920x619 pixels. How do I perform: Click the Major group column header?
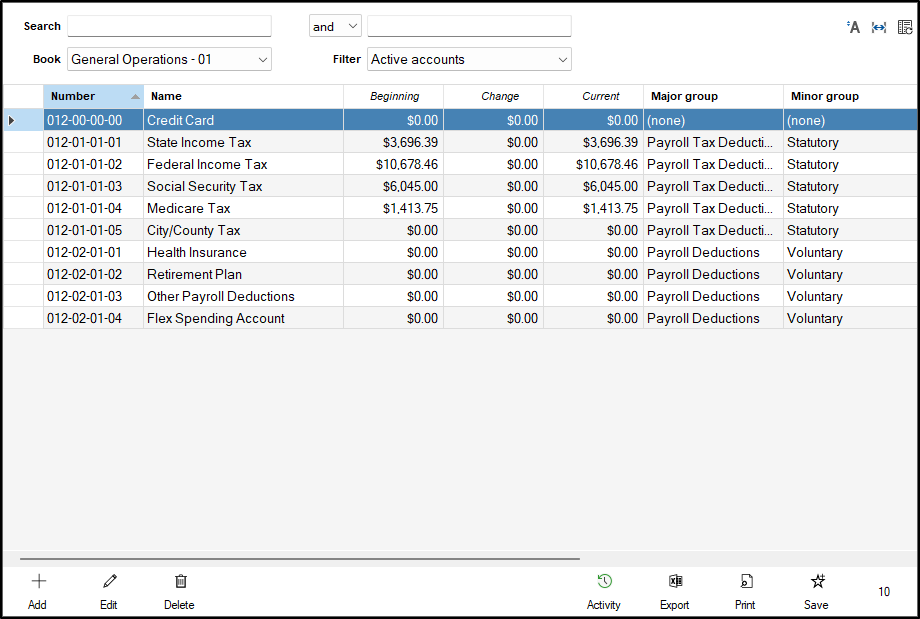tap(712, 96)
